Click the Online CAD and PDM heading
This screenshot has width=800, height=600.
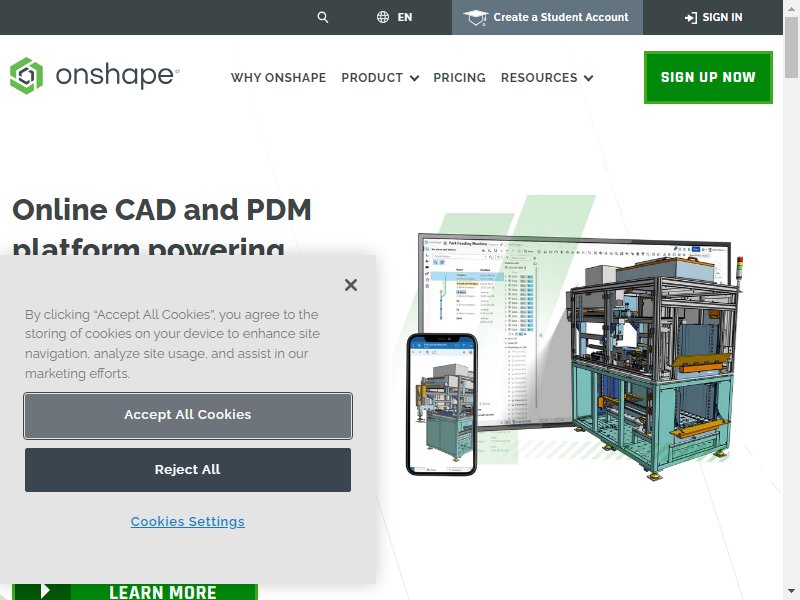click(162, 229)
